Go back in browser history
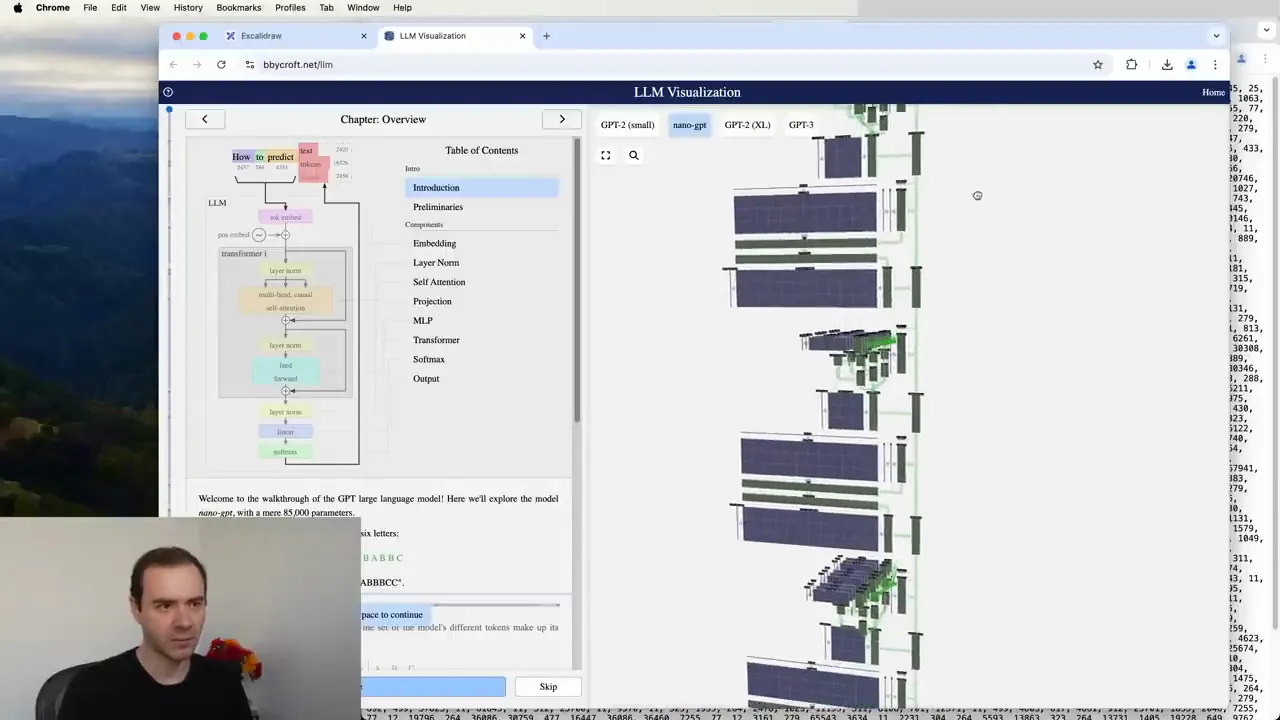 [x=173, y=64]
